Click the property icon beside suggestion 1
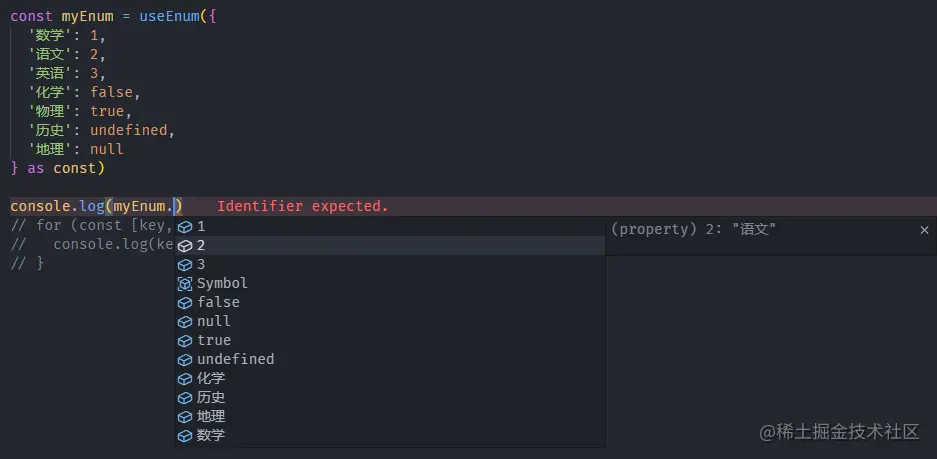This screenshot has width=937, height=459. pyautogui.click(x=185, y=227)
